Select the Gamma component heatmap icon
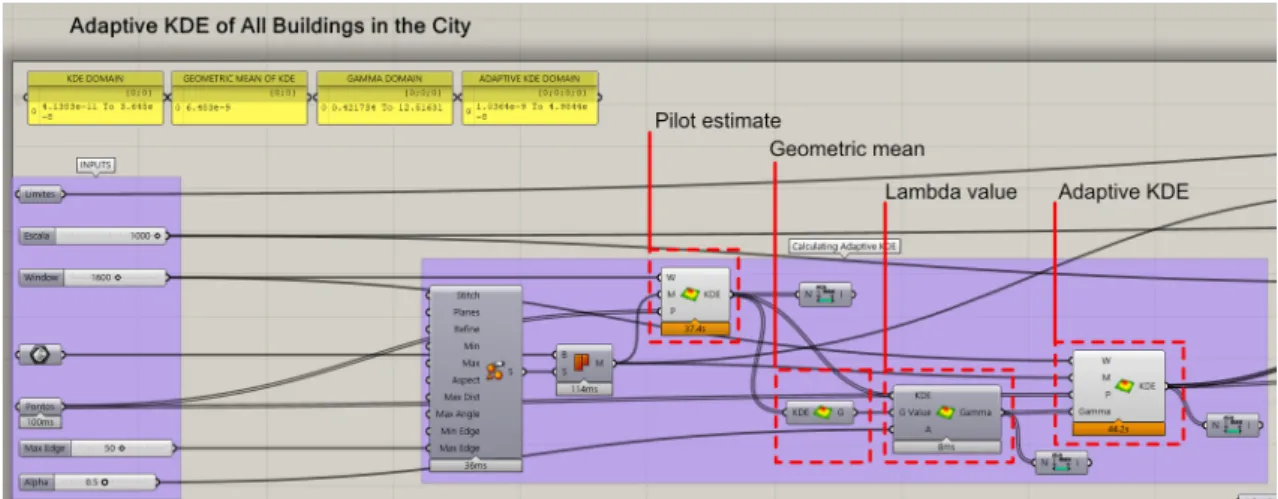This screenshot has width=1278, height=499. pyautogui.click(x=946, y=412)
